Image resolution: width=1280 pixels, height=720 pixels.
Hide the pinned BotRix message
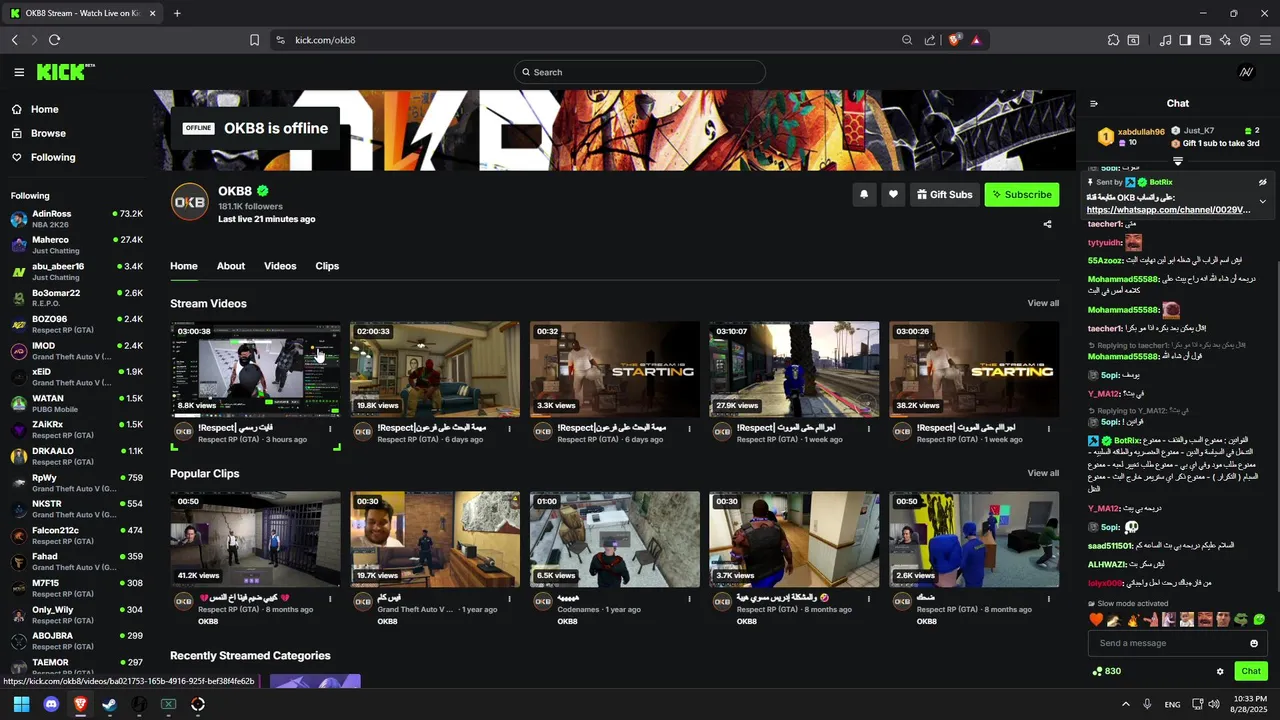click(1262, 183)
